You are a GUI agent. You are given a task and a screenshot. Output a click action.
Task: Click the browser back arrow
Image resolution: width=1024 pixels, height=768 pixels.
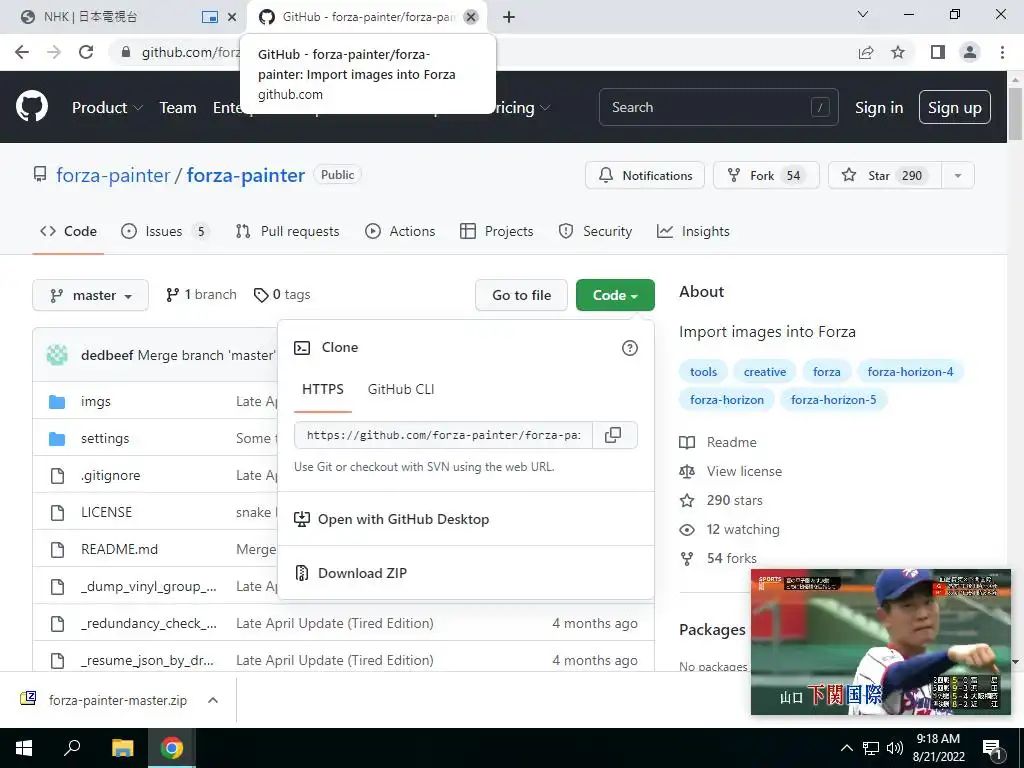[22, 52]
